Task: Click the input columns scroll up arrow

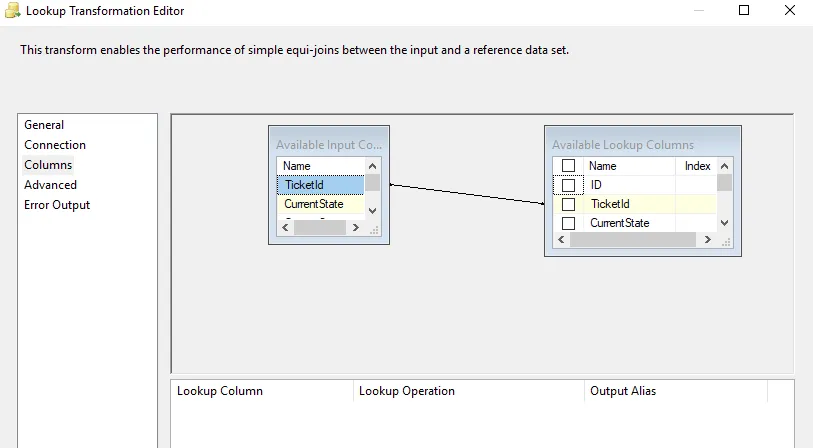Action: tap(372, 166)
